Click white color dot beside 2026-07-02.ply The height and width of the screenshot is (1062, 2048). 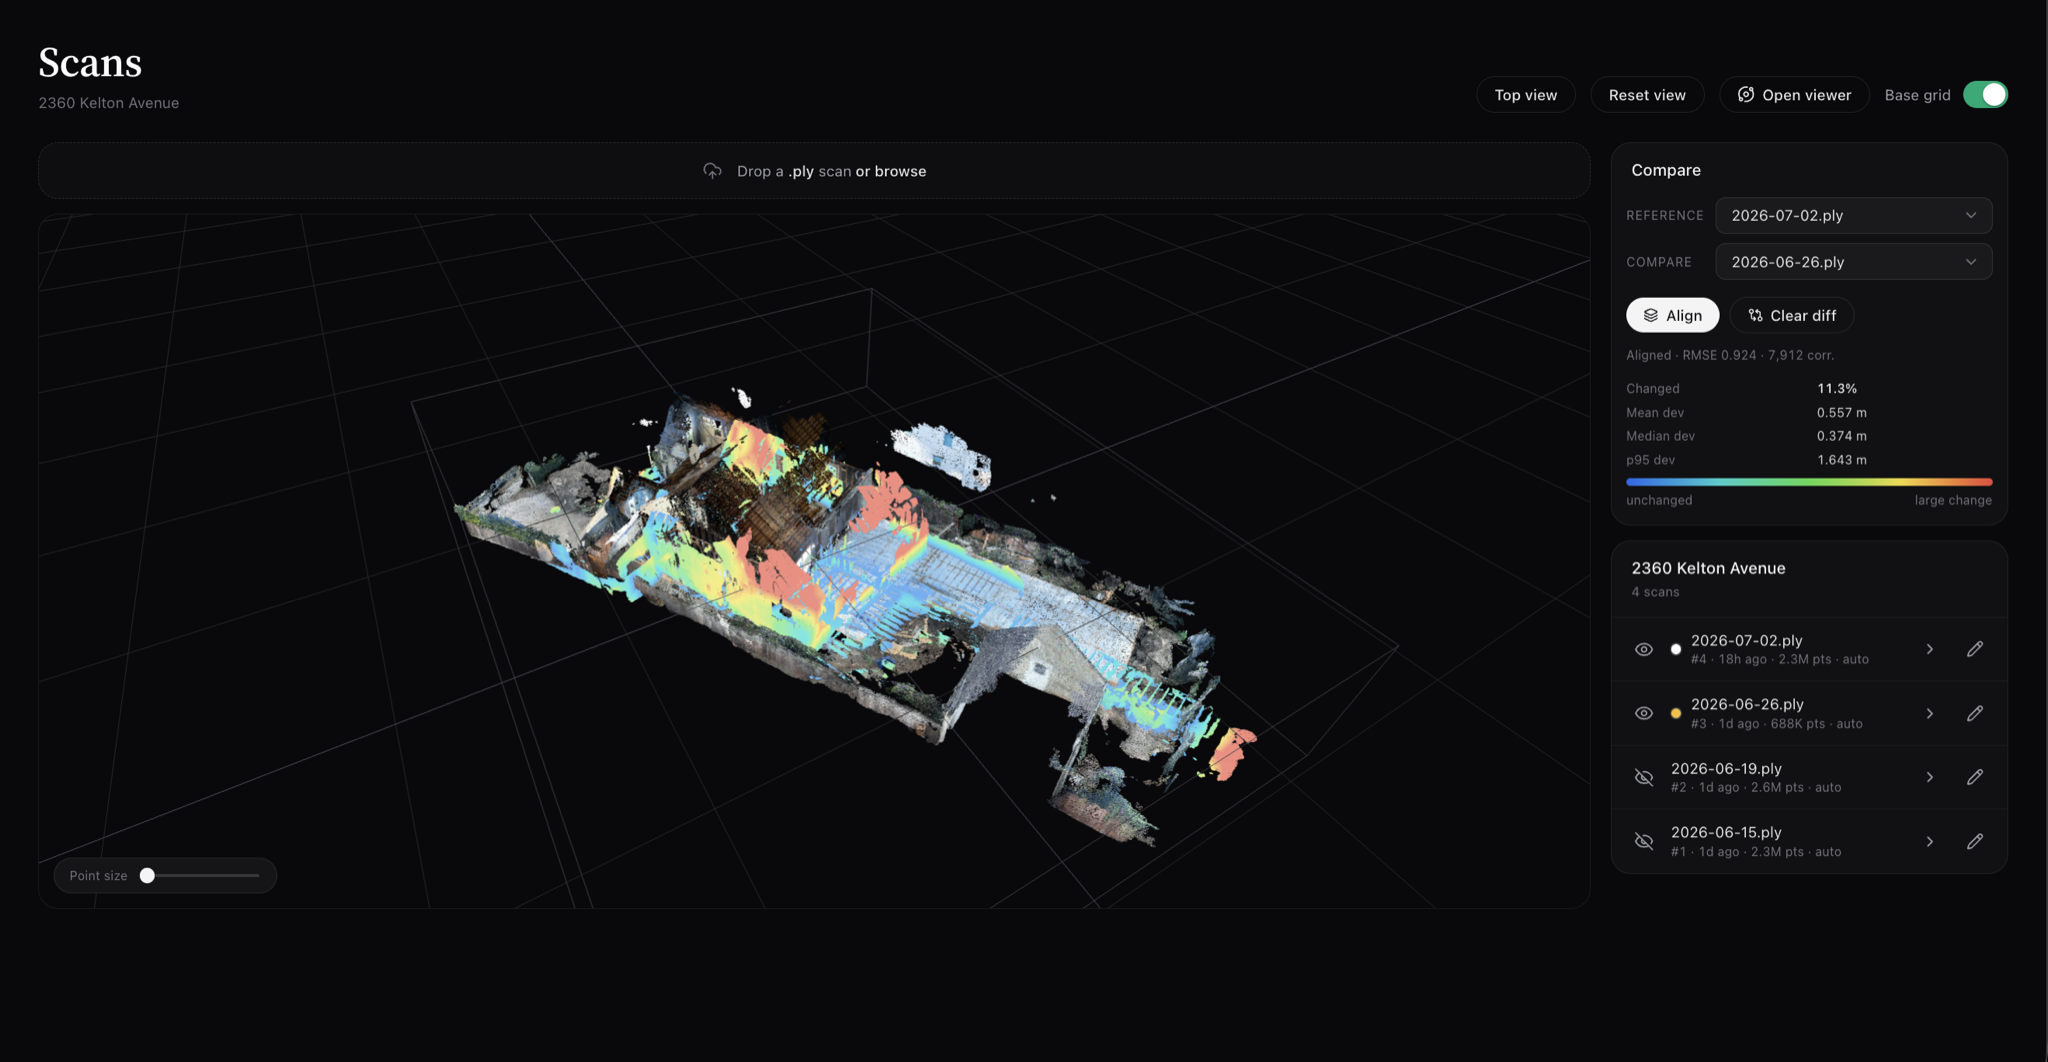1676,649
